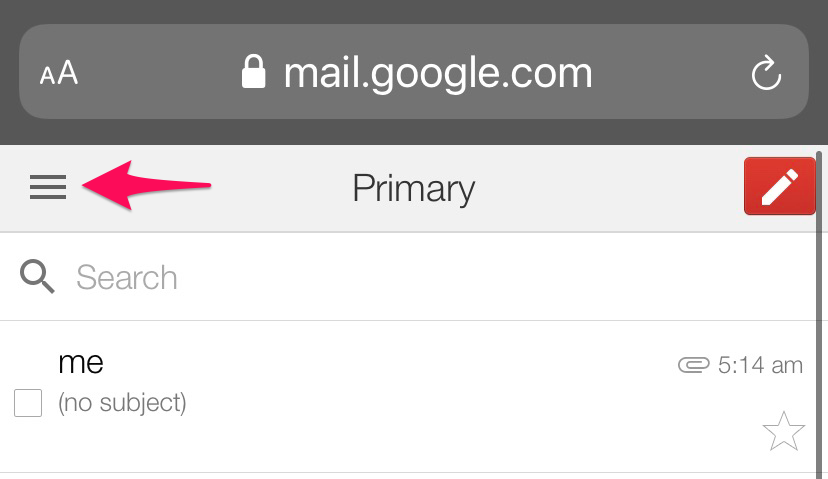Click the magnifying glass search icon
This screenshot has height=479, width=828.
tap(38, 277)
